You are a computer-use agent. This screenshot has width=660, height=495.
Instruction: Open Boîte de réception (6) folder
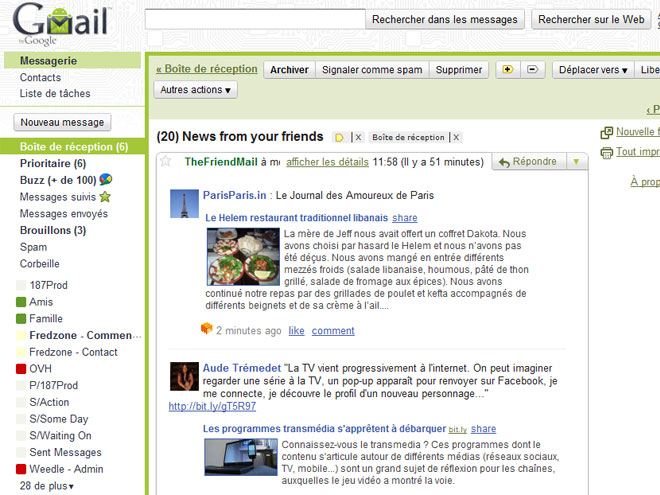click(74, 146)
